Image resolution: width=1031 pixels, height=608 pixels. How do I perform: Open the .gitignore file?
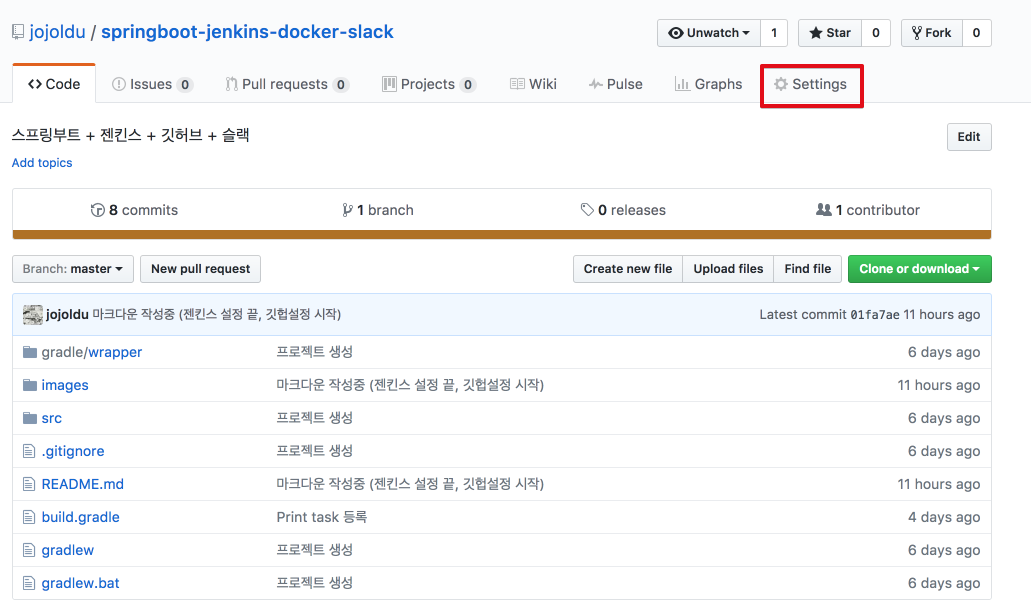[72, 451]
